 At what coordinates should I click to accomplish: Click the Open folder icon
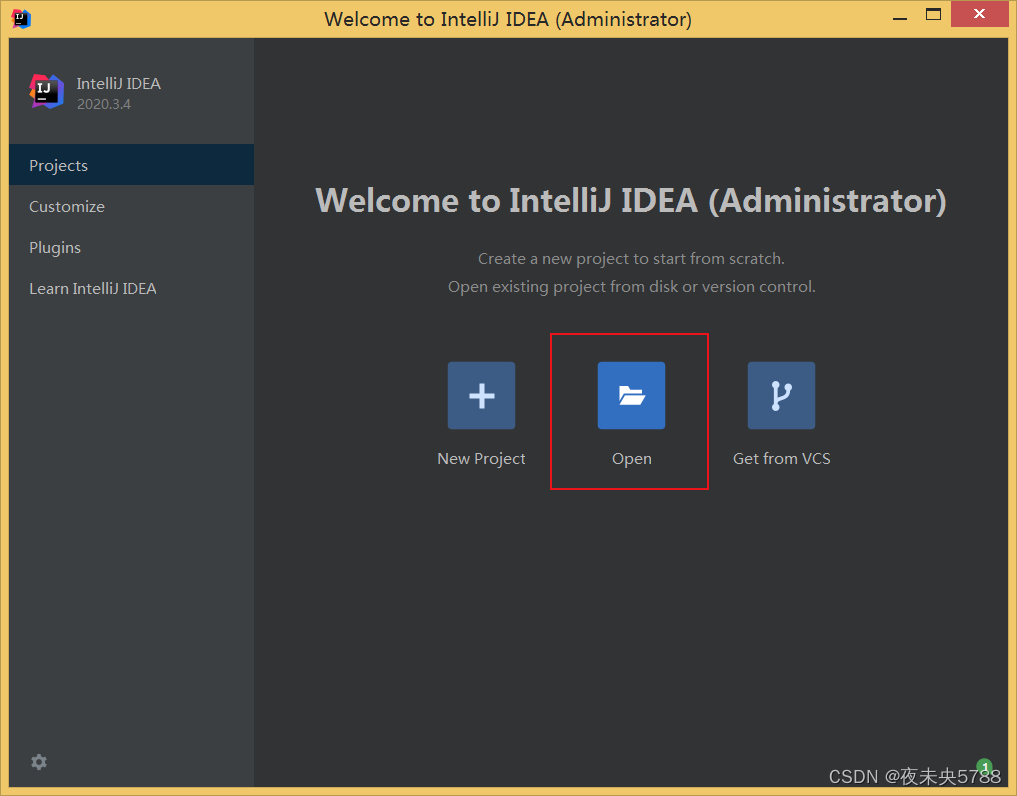[631, 395]
